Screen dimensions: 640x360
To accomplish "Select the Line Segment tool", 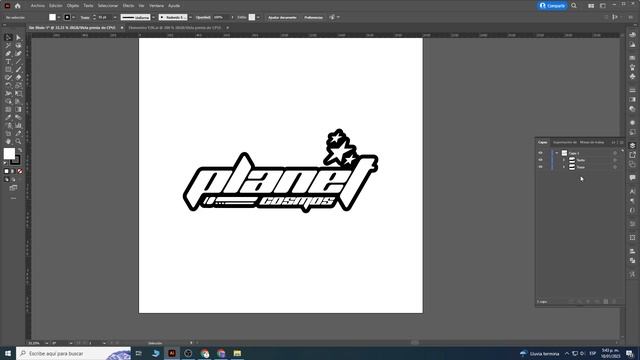I will [18, 62].
